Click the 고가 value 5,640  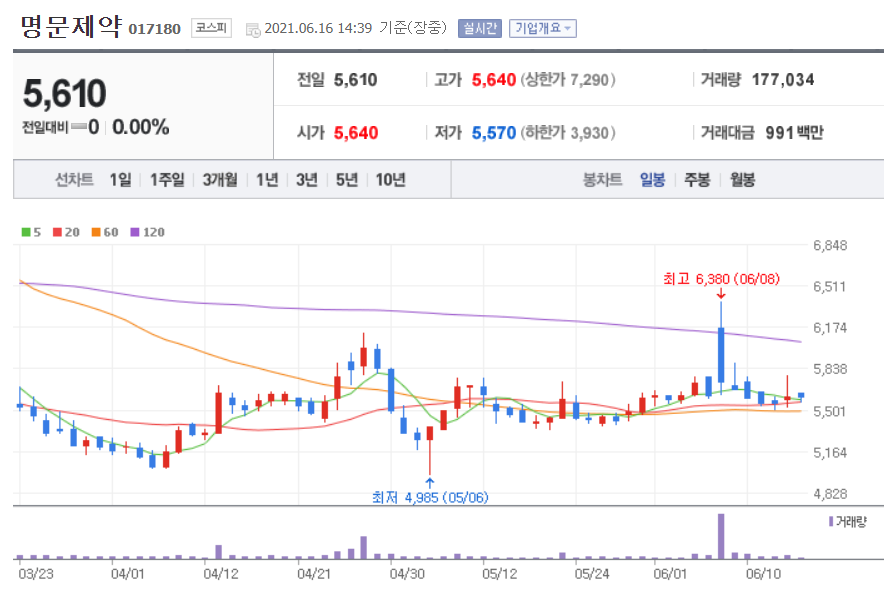(x=494, y=80)
